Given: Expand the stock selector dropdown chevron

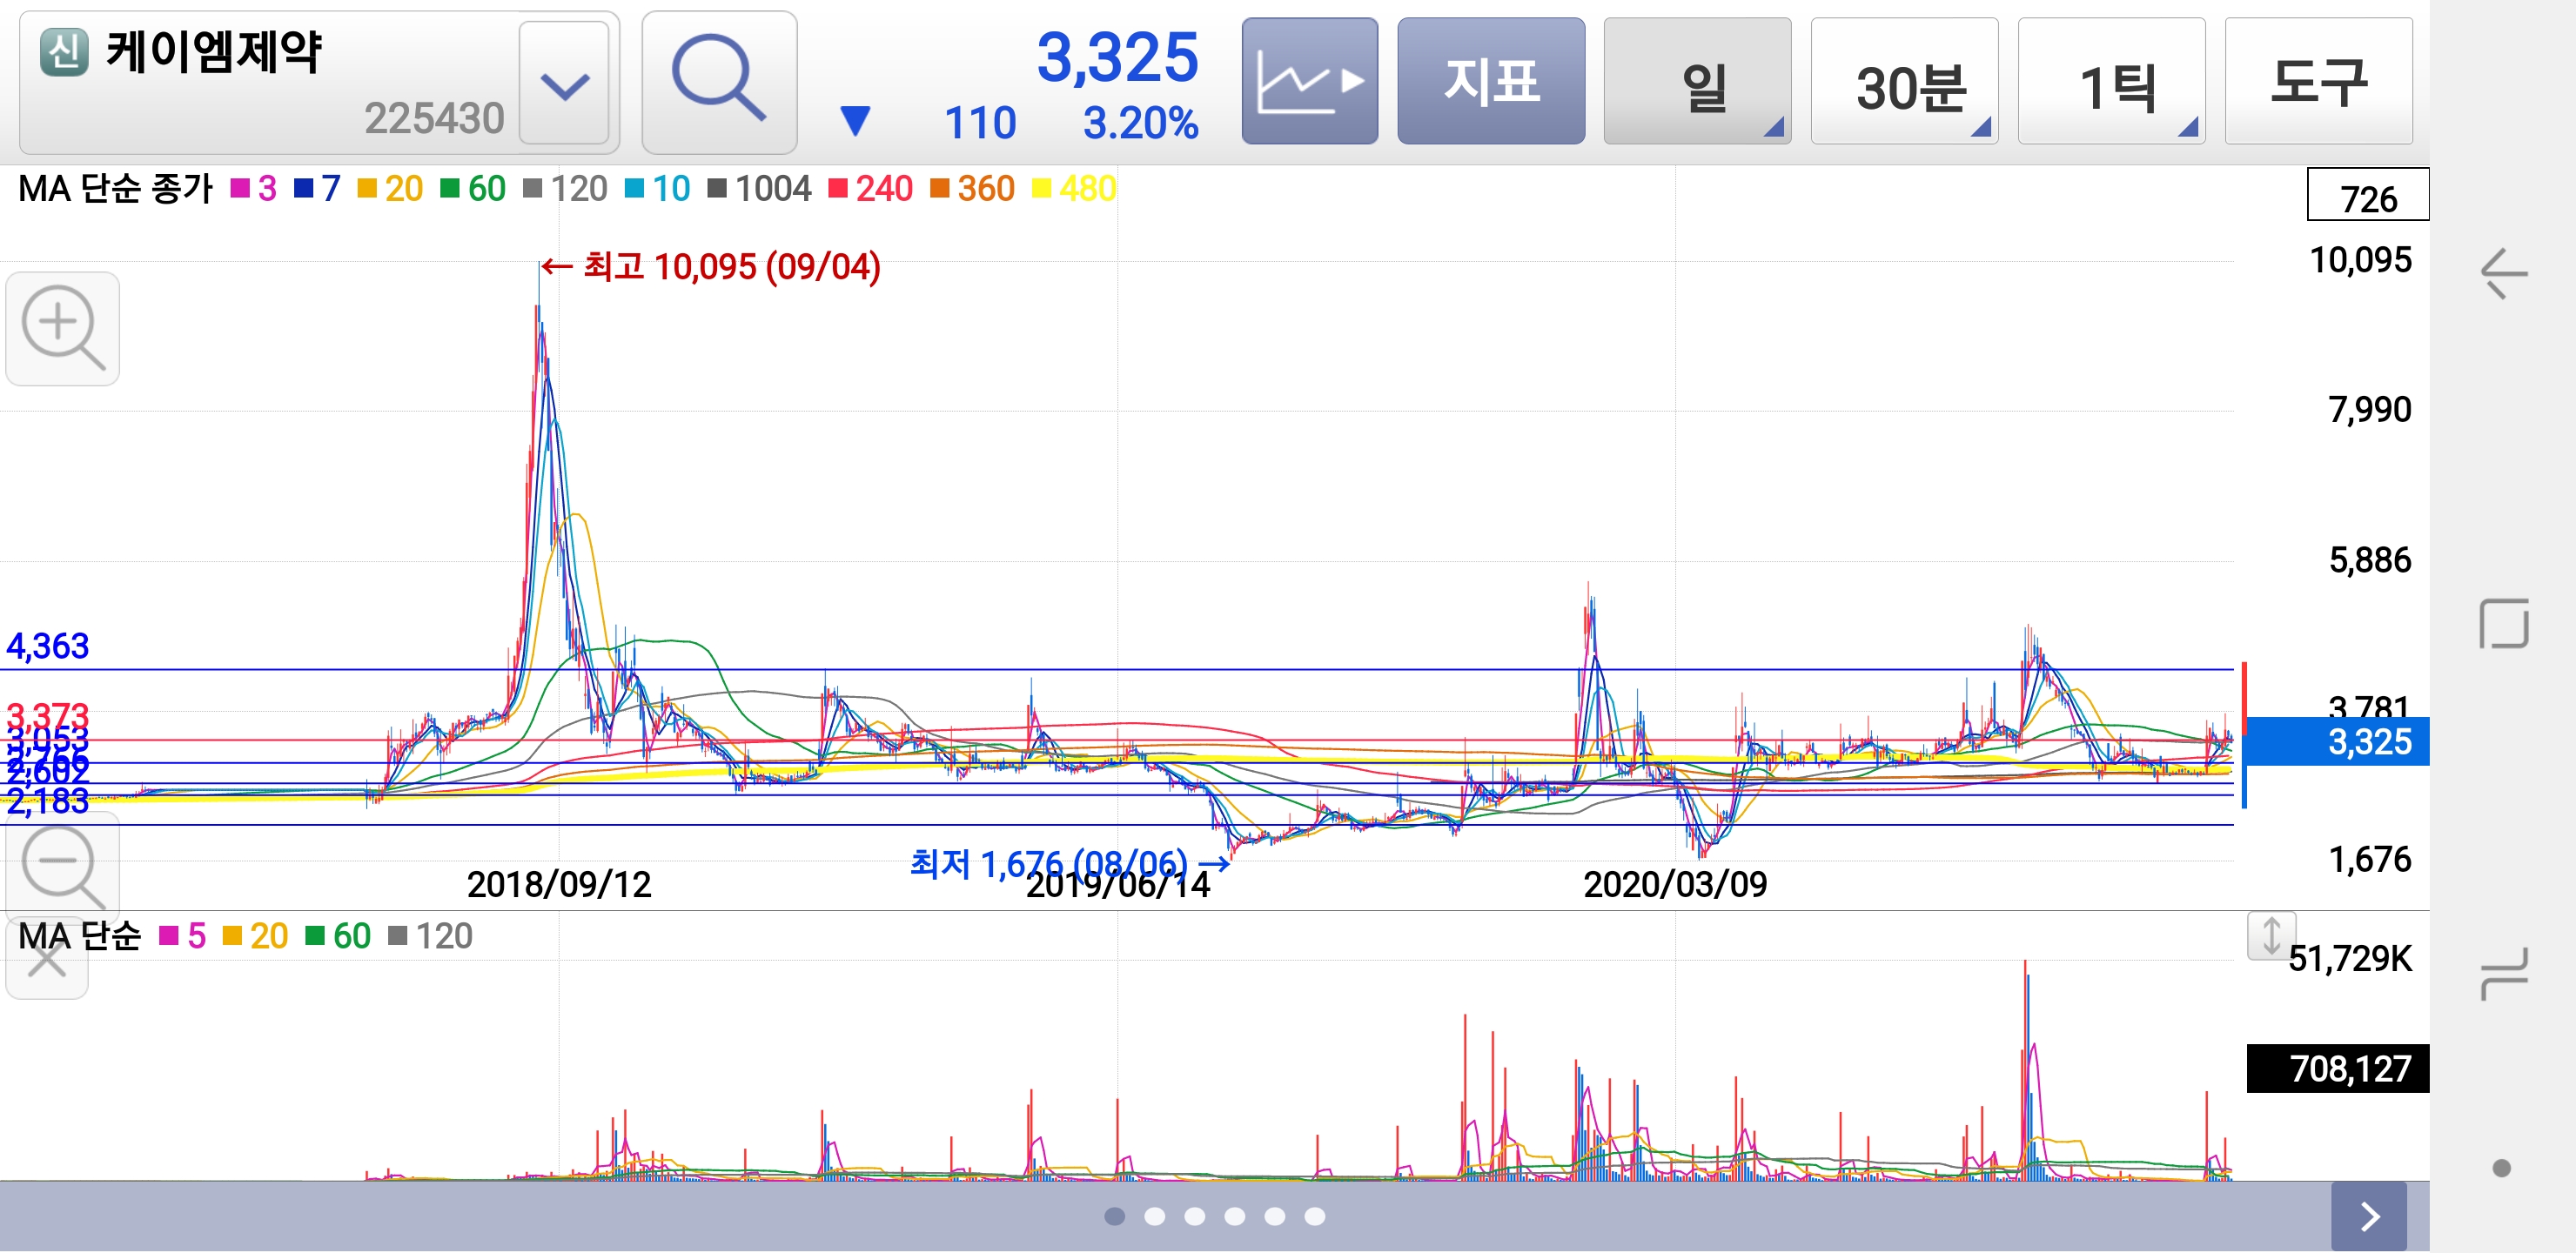Looking at the screenshot, I should 564,84.
